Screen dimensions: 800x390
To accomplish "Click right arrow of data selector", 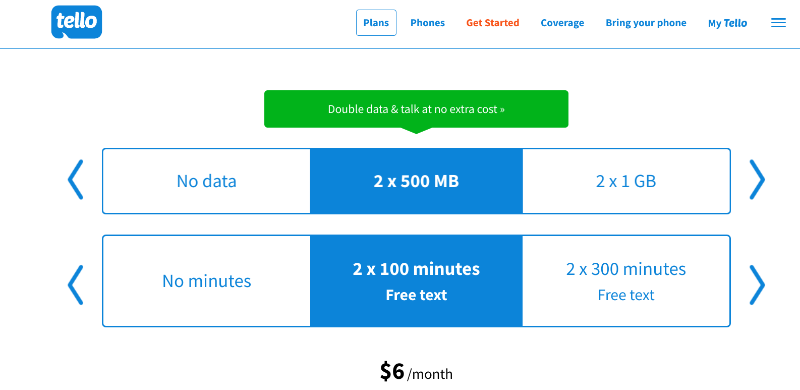I will pyautogui.click(x=757, y=180).
